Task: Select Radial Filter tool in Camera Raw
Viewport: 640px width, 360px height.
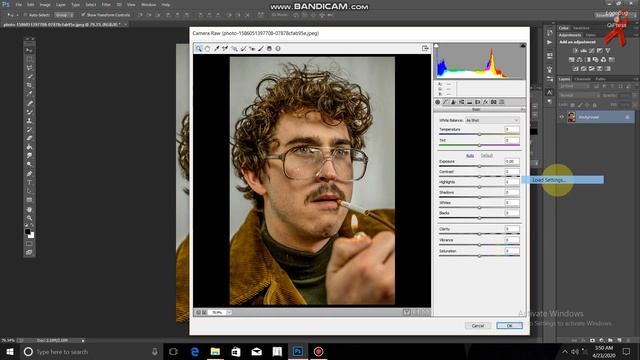Action: click(x=278, y=49)
